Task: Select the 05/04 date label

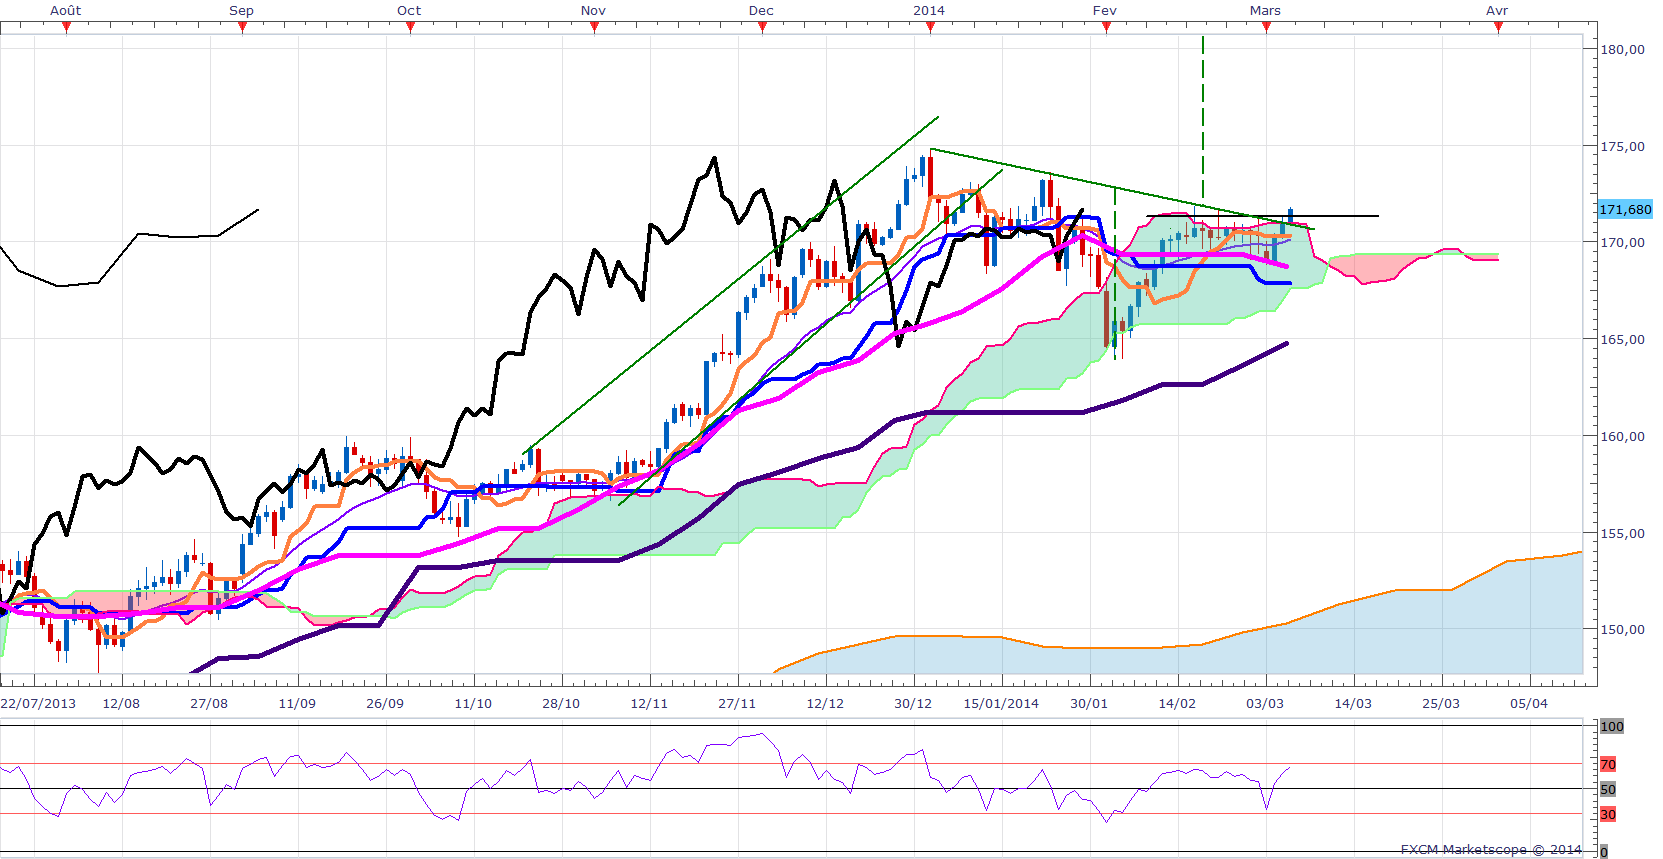Action: click(1529, 703)
